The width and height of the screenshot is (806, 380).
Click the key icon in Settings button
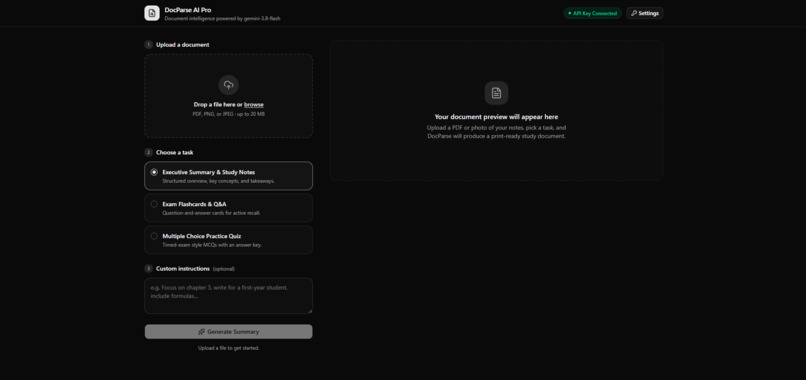634,13
